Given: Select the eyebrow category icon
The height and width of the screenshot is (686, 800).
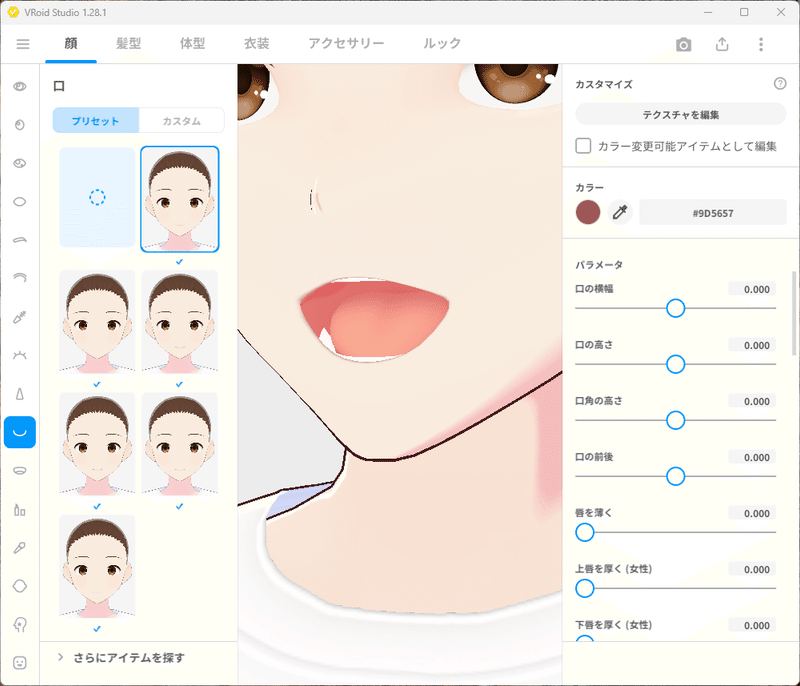Looking at the screenshot, I should point(20,240).
